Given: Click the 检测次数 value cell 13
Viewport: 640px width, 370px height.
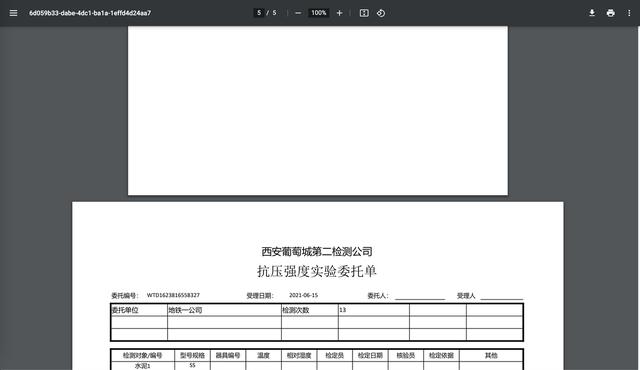Looking at the screenshot, I should click(x=373, y=310).
